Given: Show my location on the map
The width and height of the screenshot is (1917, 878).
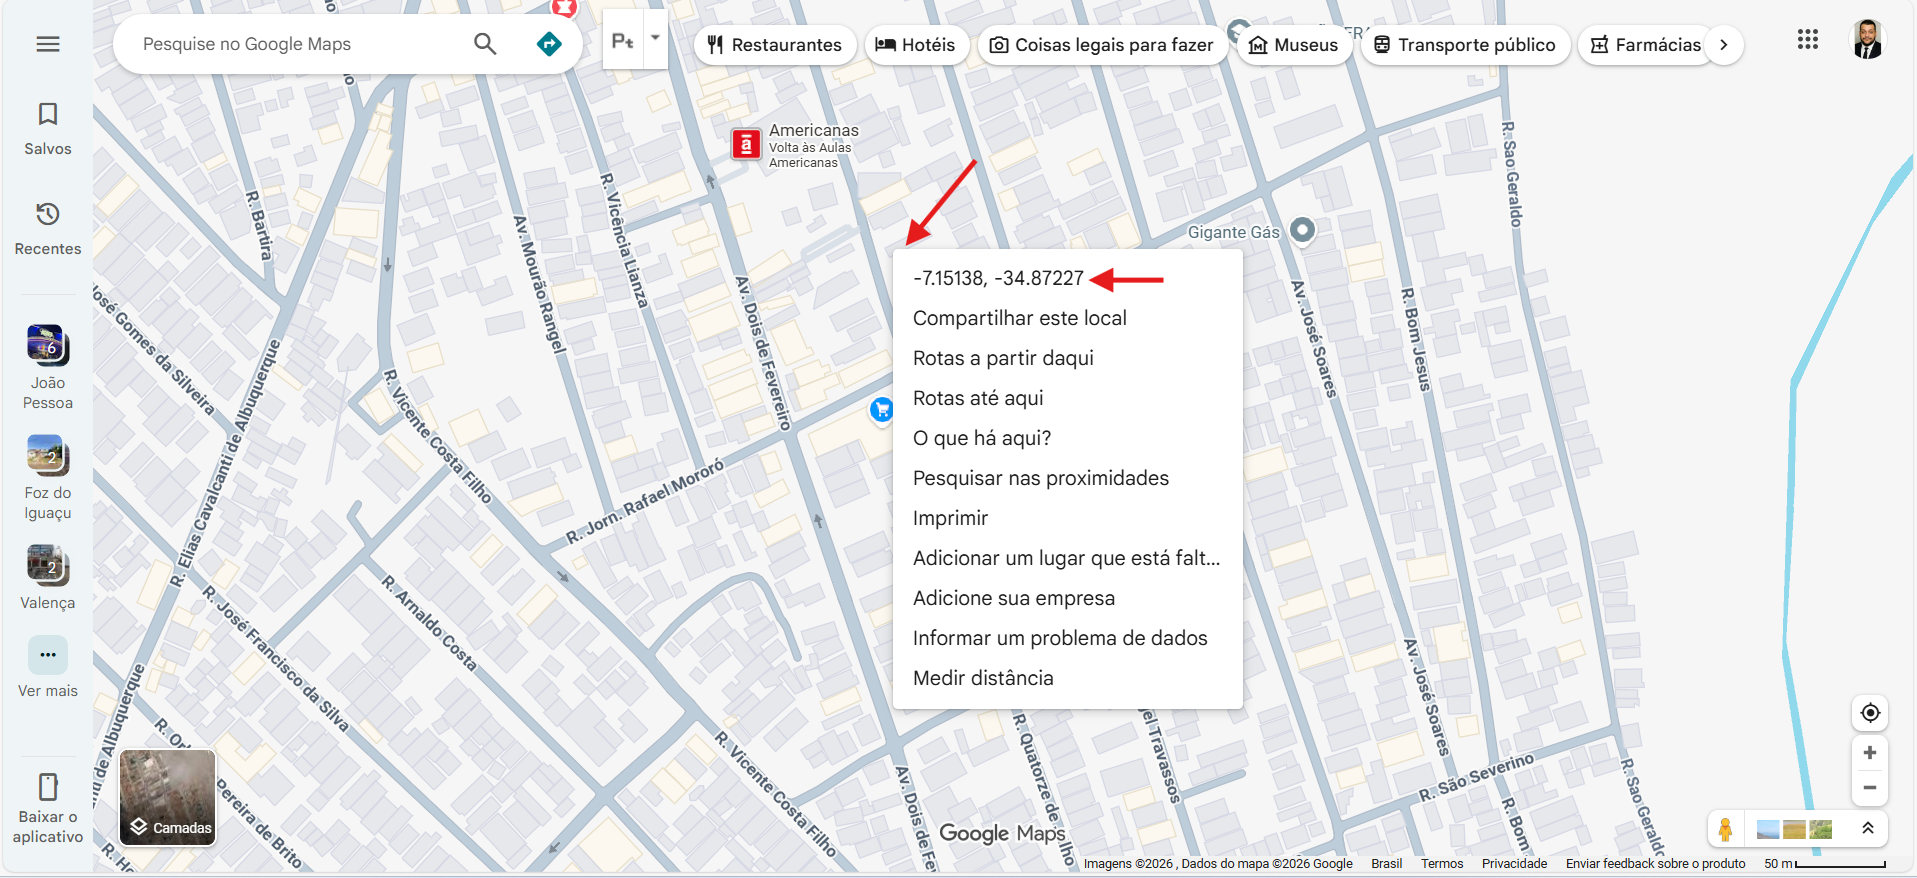Looking at the screenshot, I should tap(1870, 713).
